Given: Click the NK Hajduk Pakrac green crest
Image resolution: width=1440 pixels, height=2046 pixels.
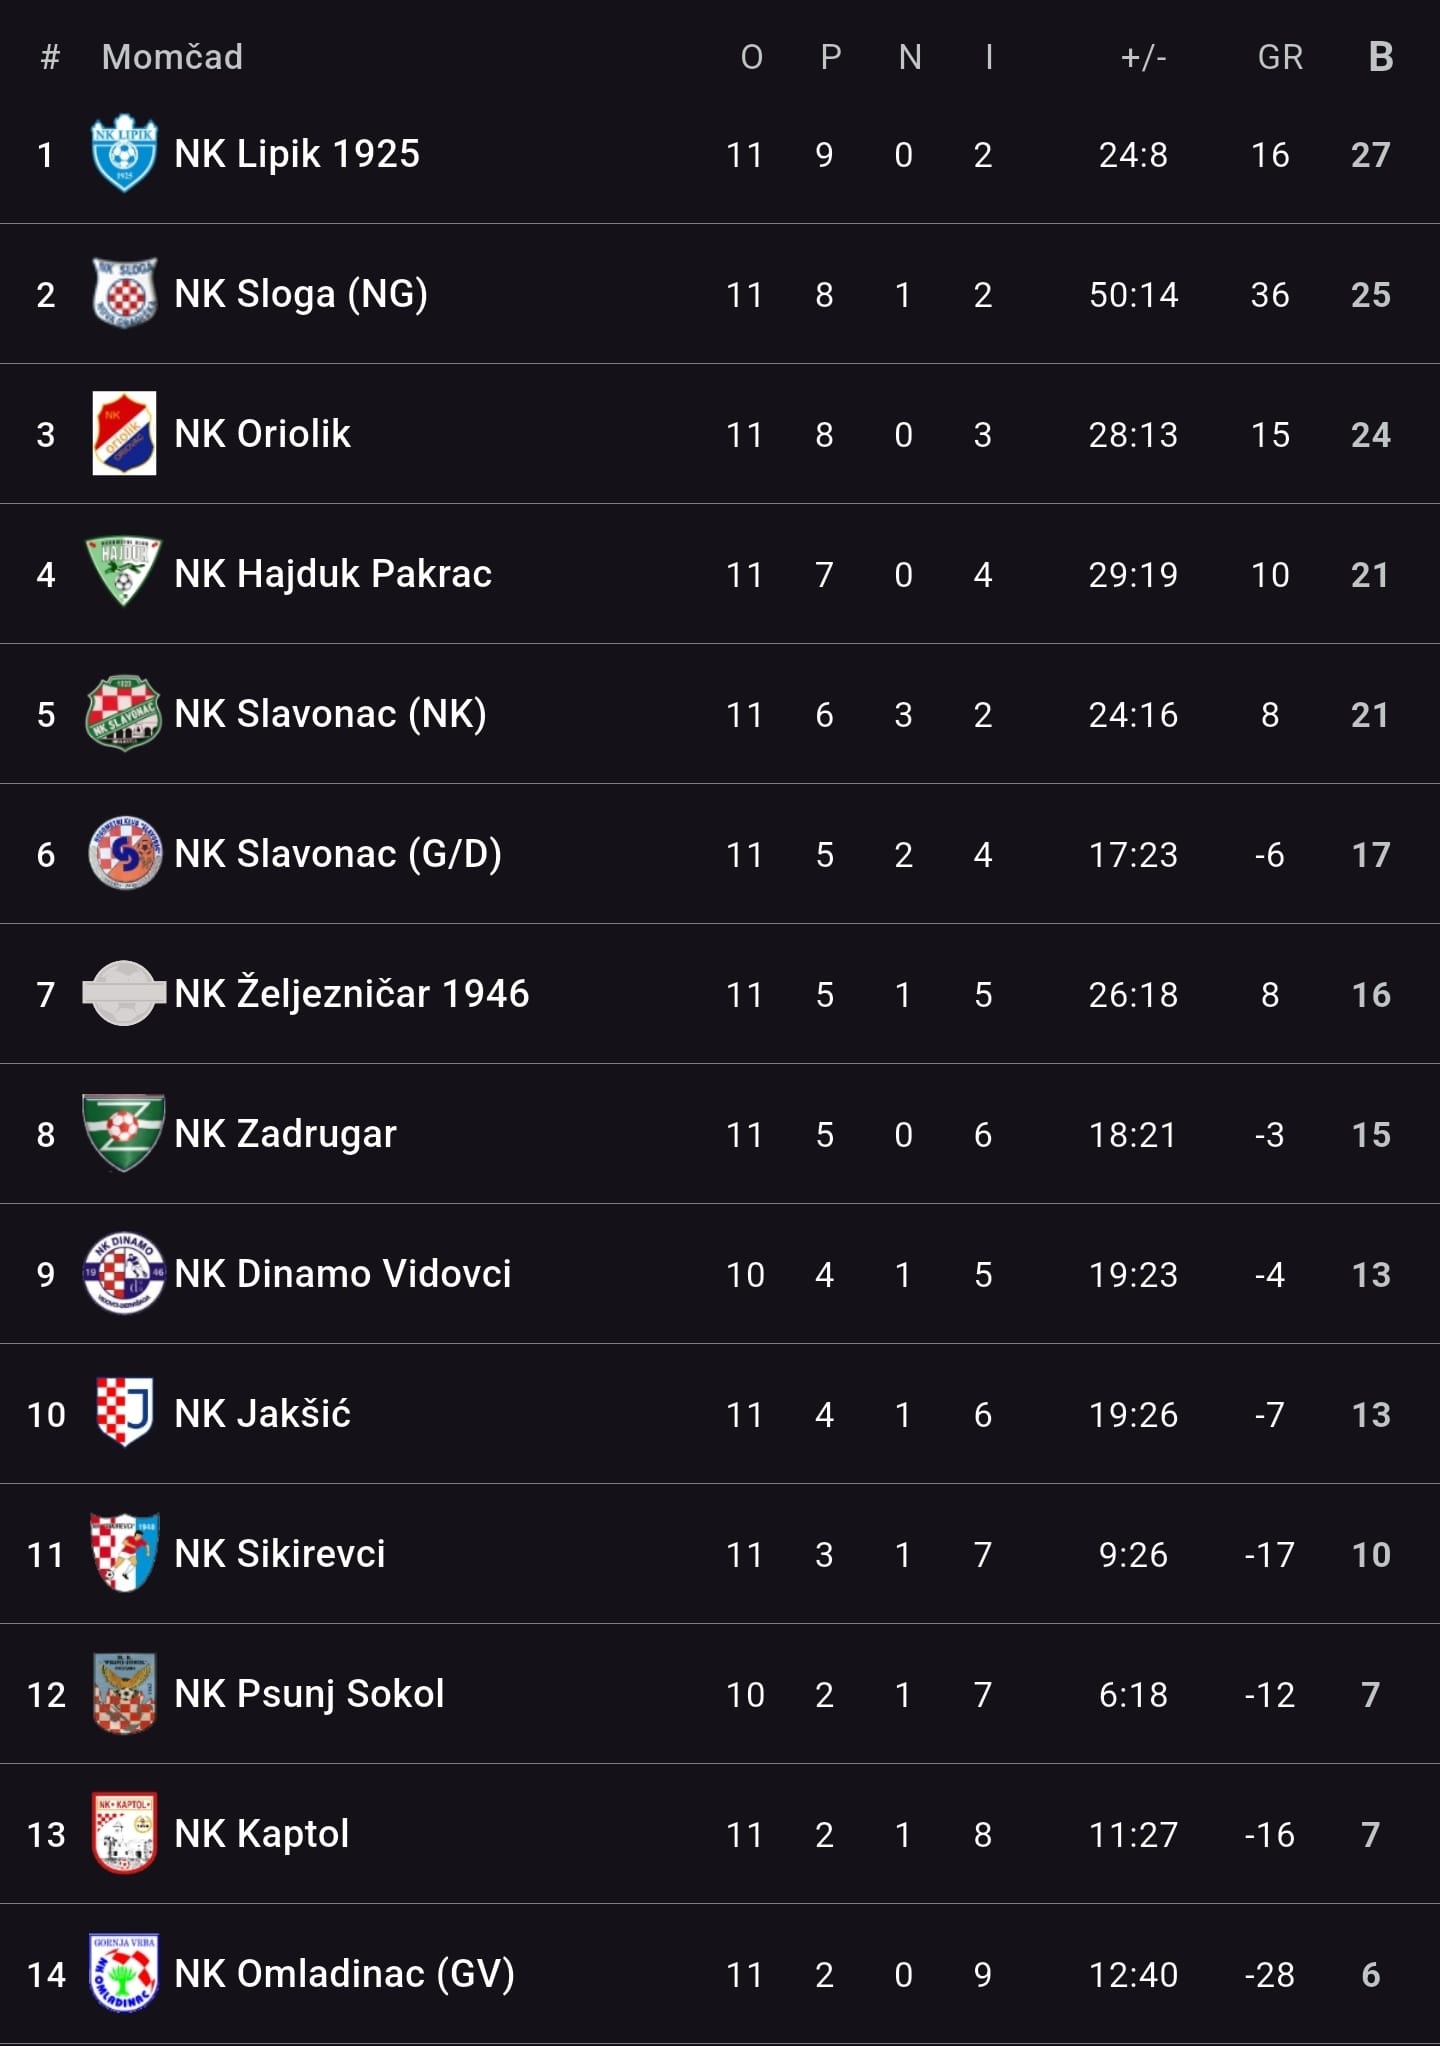Looking at the screenshot, I should pos(123,573).
